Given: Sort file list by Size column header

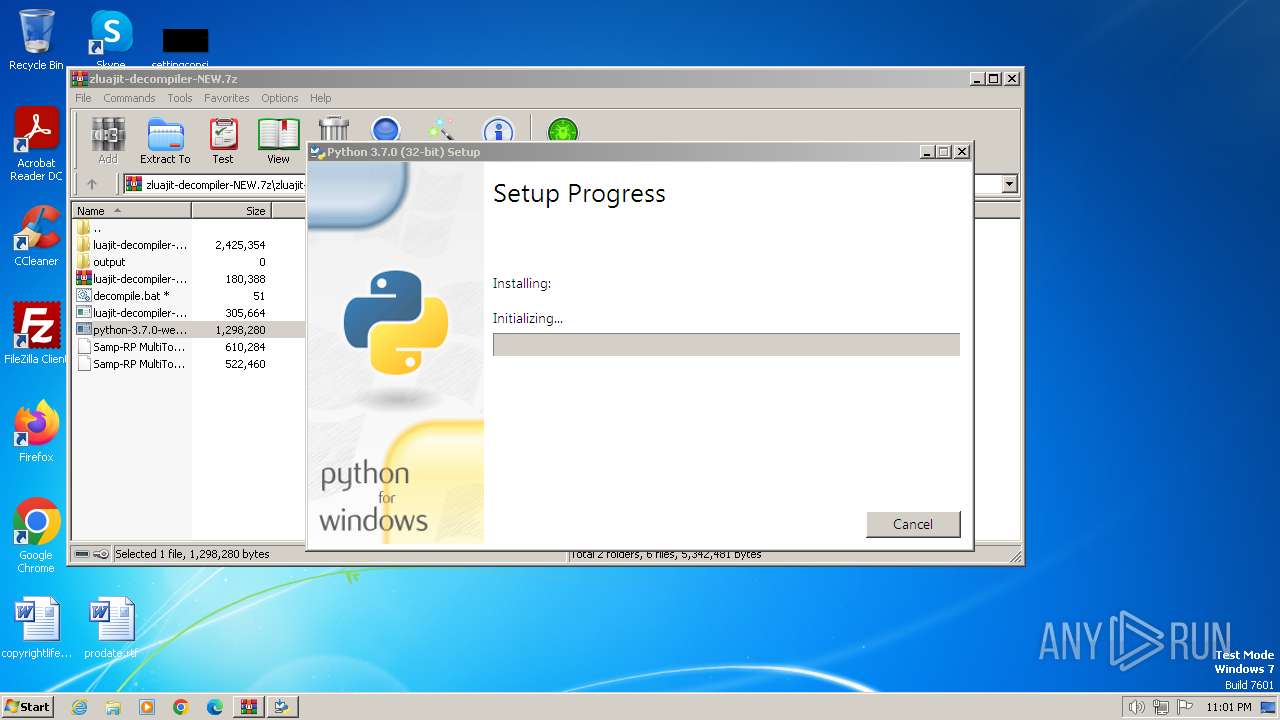Looking at the screenshot, I should [x=231, y=210].
